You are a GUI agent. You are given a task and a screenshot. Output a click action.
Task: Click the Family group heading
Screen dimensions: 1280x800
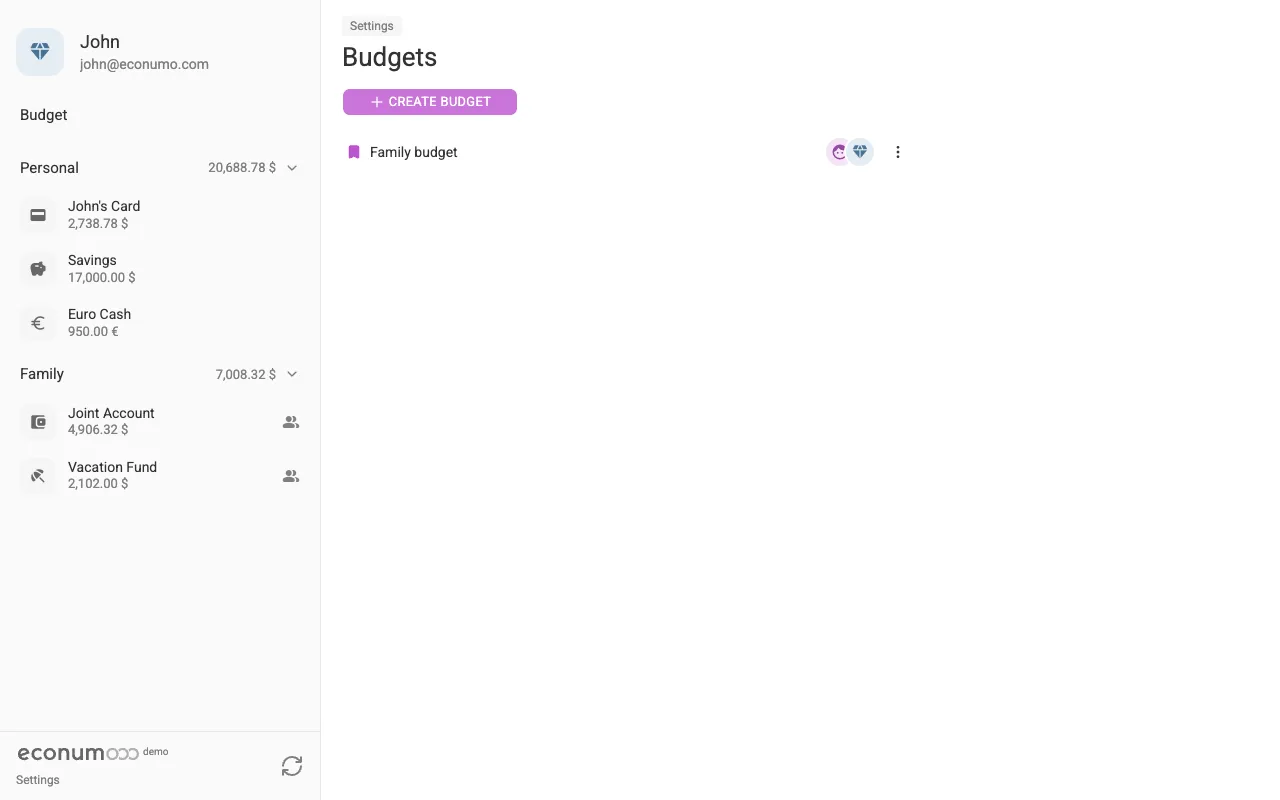point(42,374)
